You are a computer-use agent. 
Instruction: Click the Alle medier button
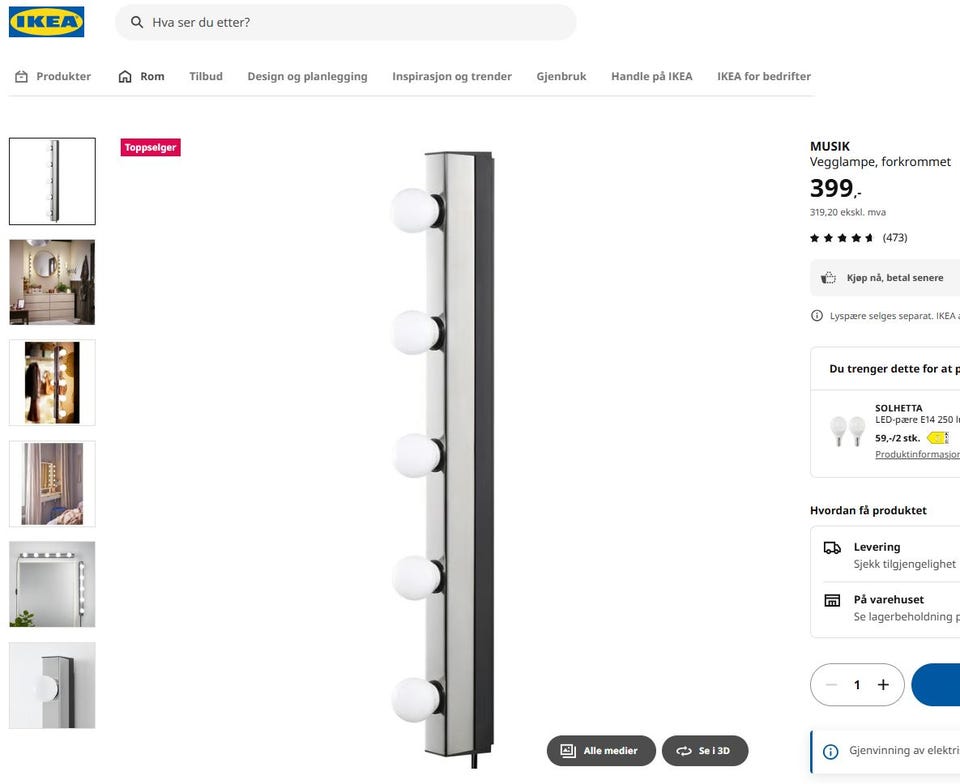601,751
